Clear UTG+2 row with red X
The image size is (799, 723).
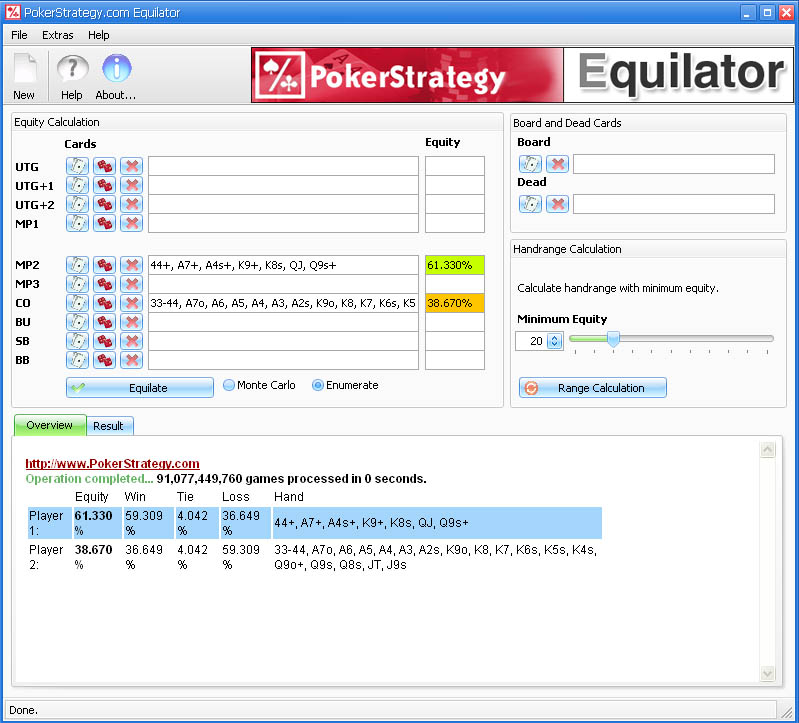pyautogui.click(x=131, y=204)
